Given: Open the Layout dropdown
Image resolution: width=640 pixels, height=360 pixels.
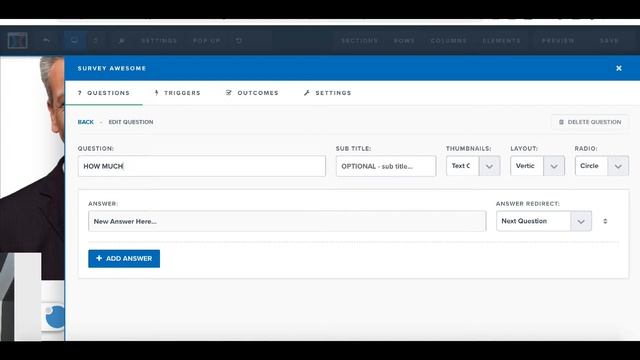Looking at the screenshot, I should [538, 166].
